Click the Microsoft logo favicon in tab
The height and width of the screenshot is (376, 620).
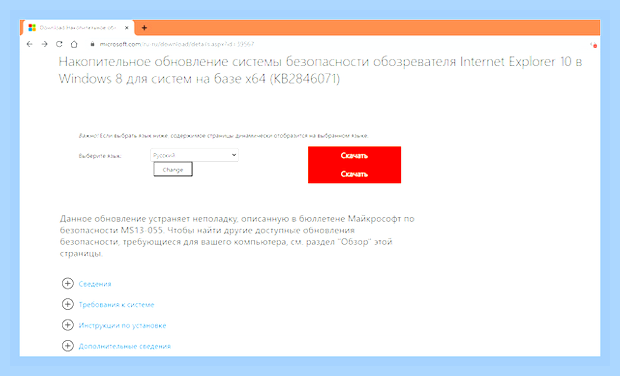(32, 28)
